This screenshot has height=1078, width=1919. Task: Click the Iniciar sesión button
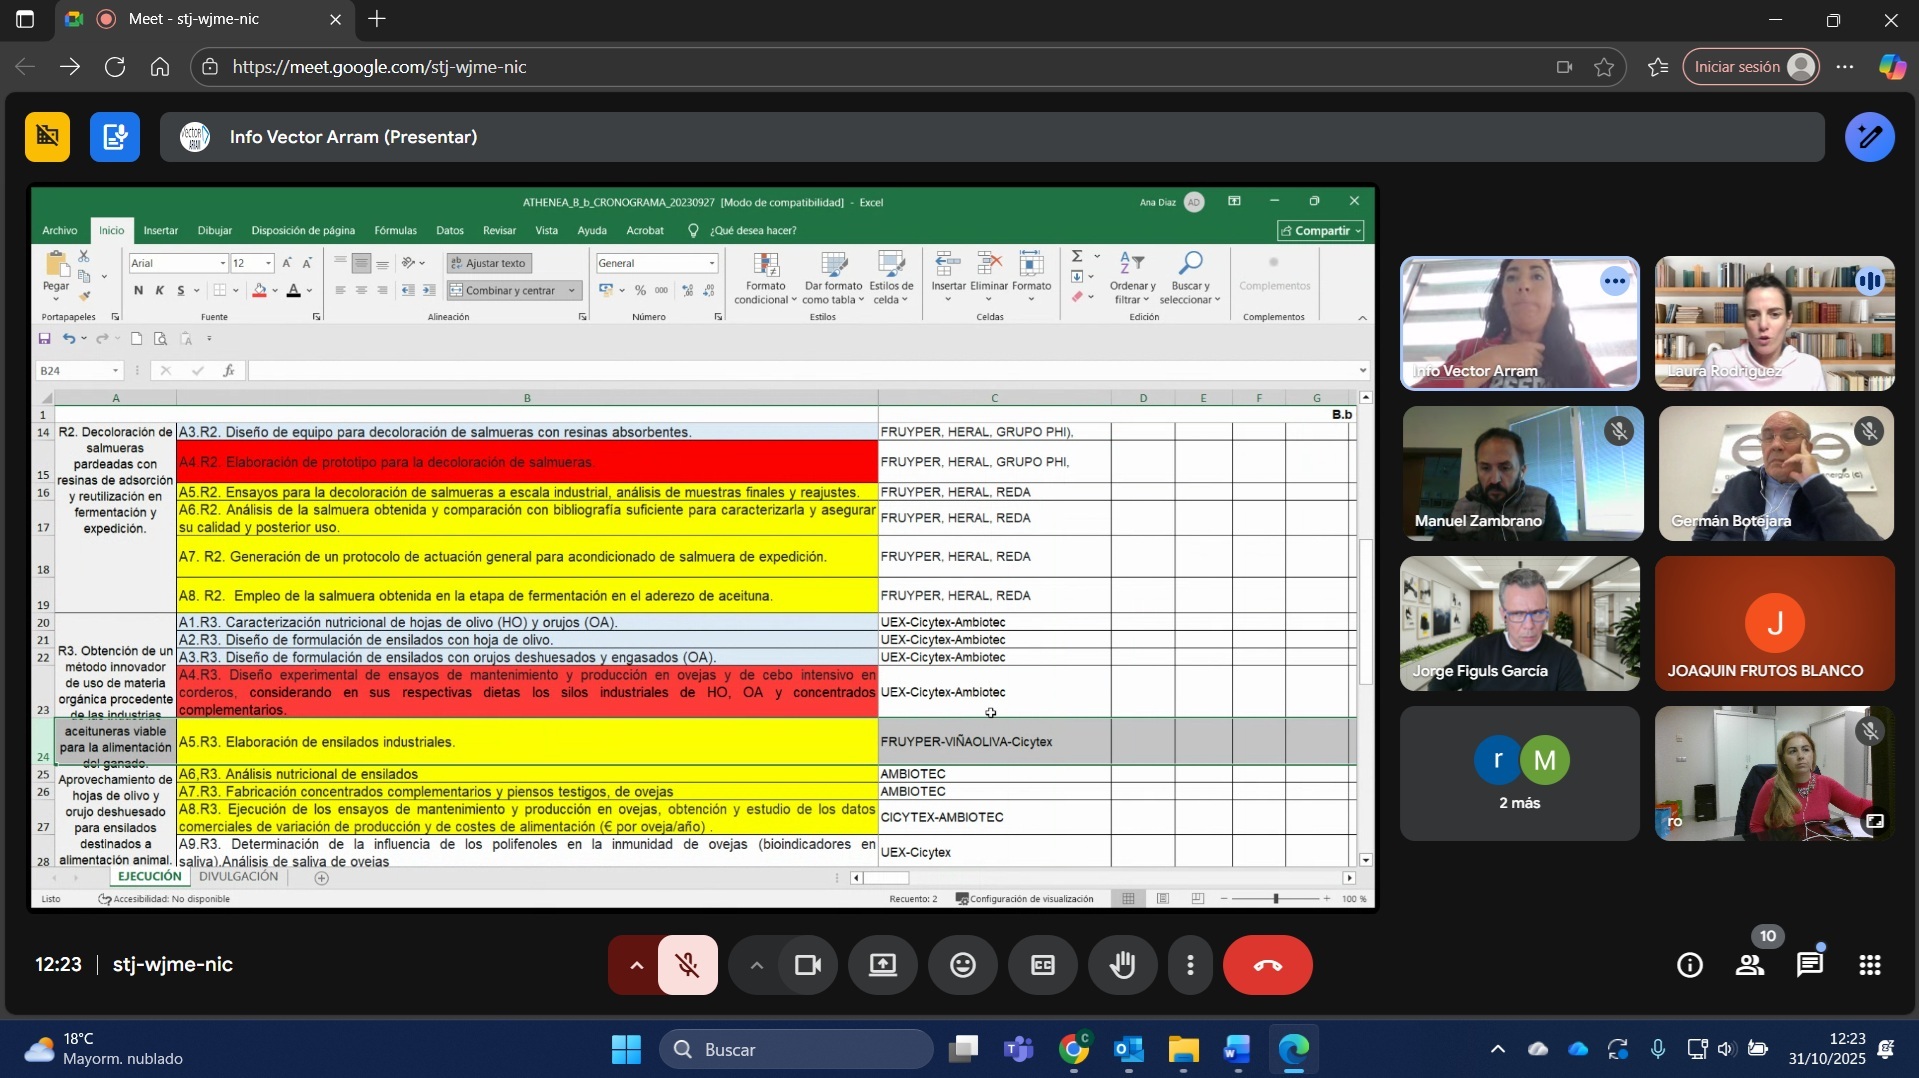[1750, 67]
